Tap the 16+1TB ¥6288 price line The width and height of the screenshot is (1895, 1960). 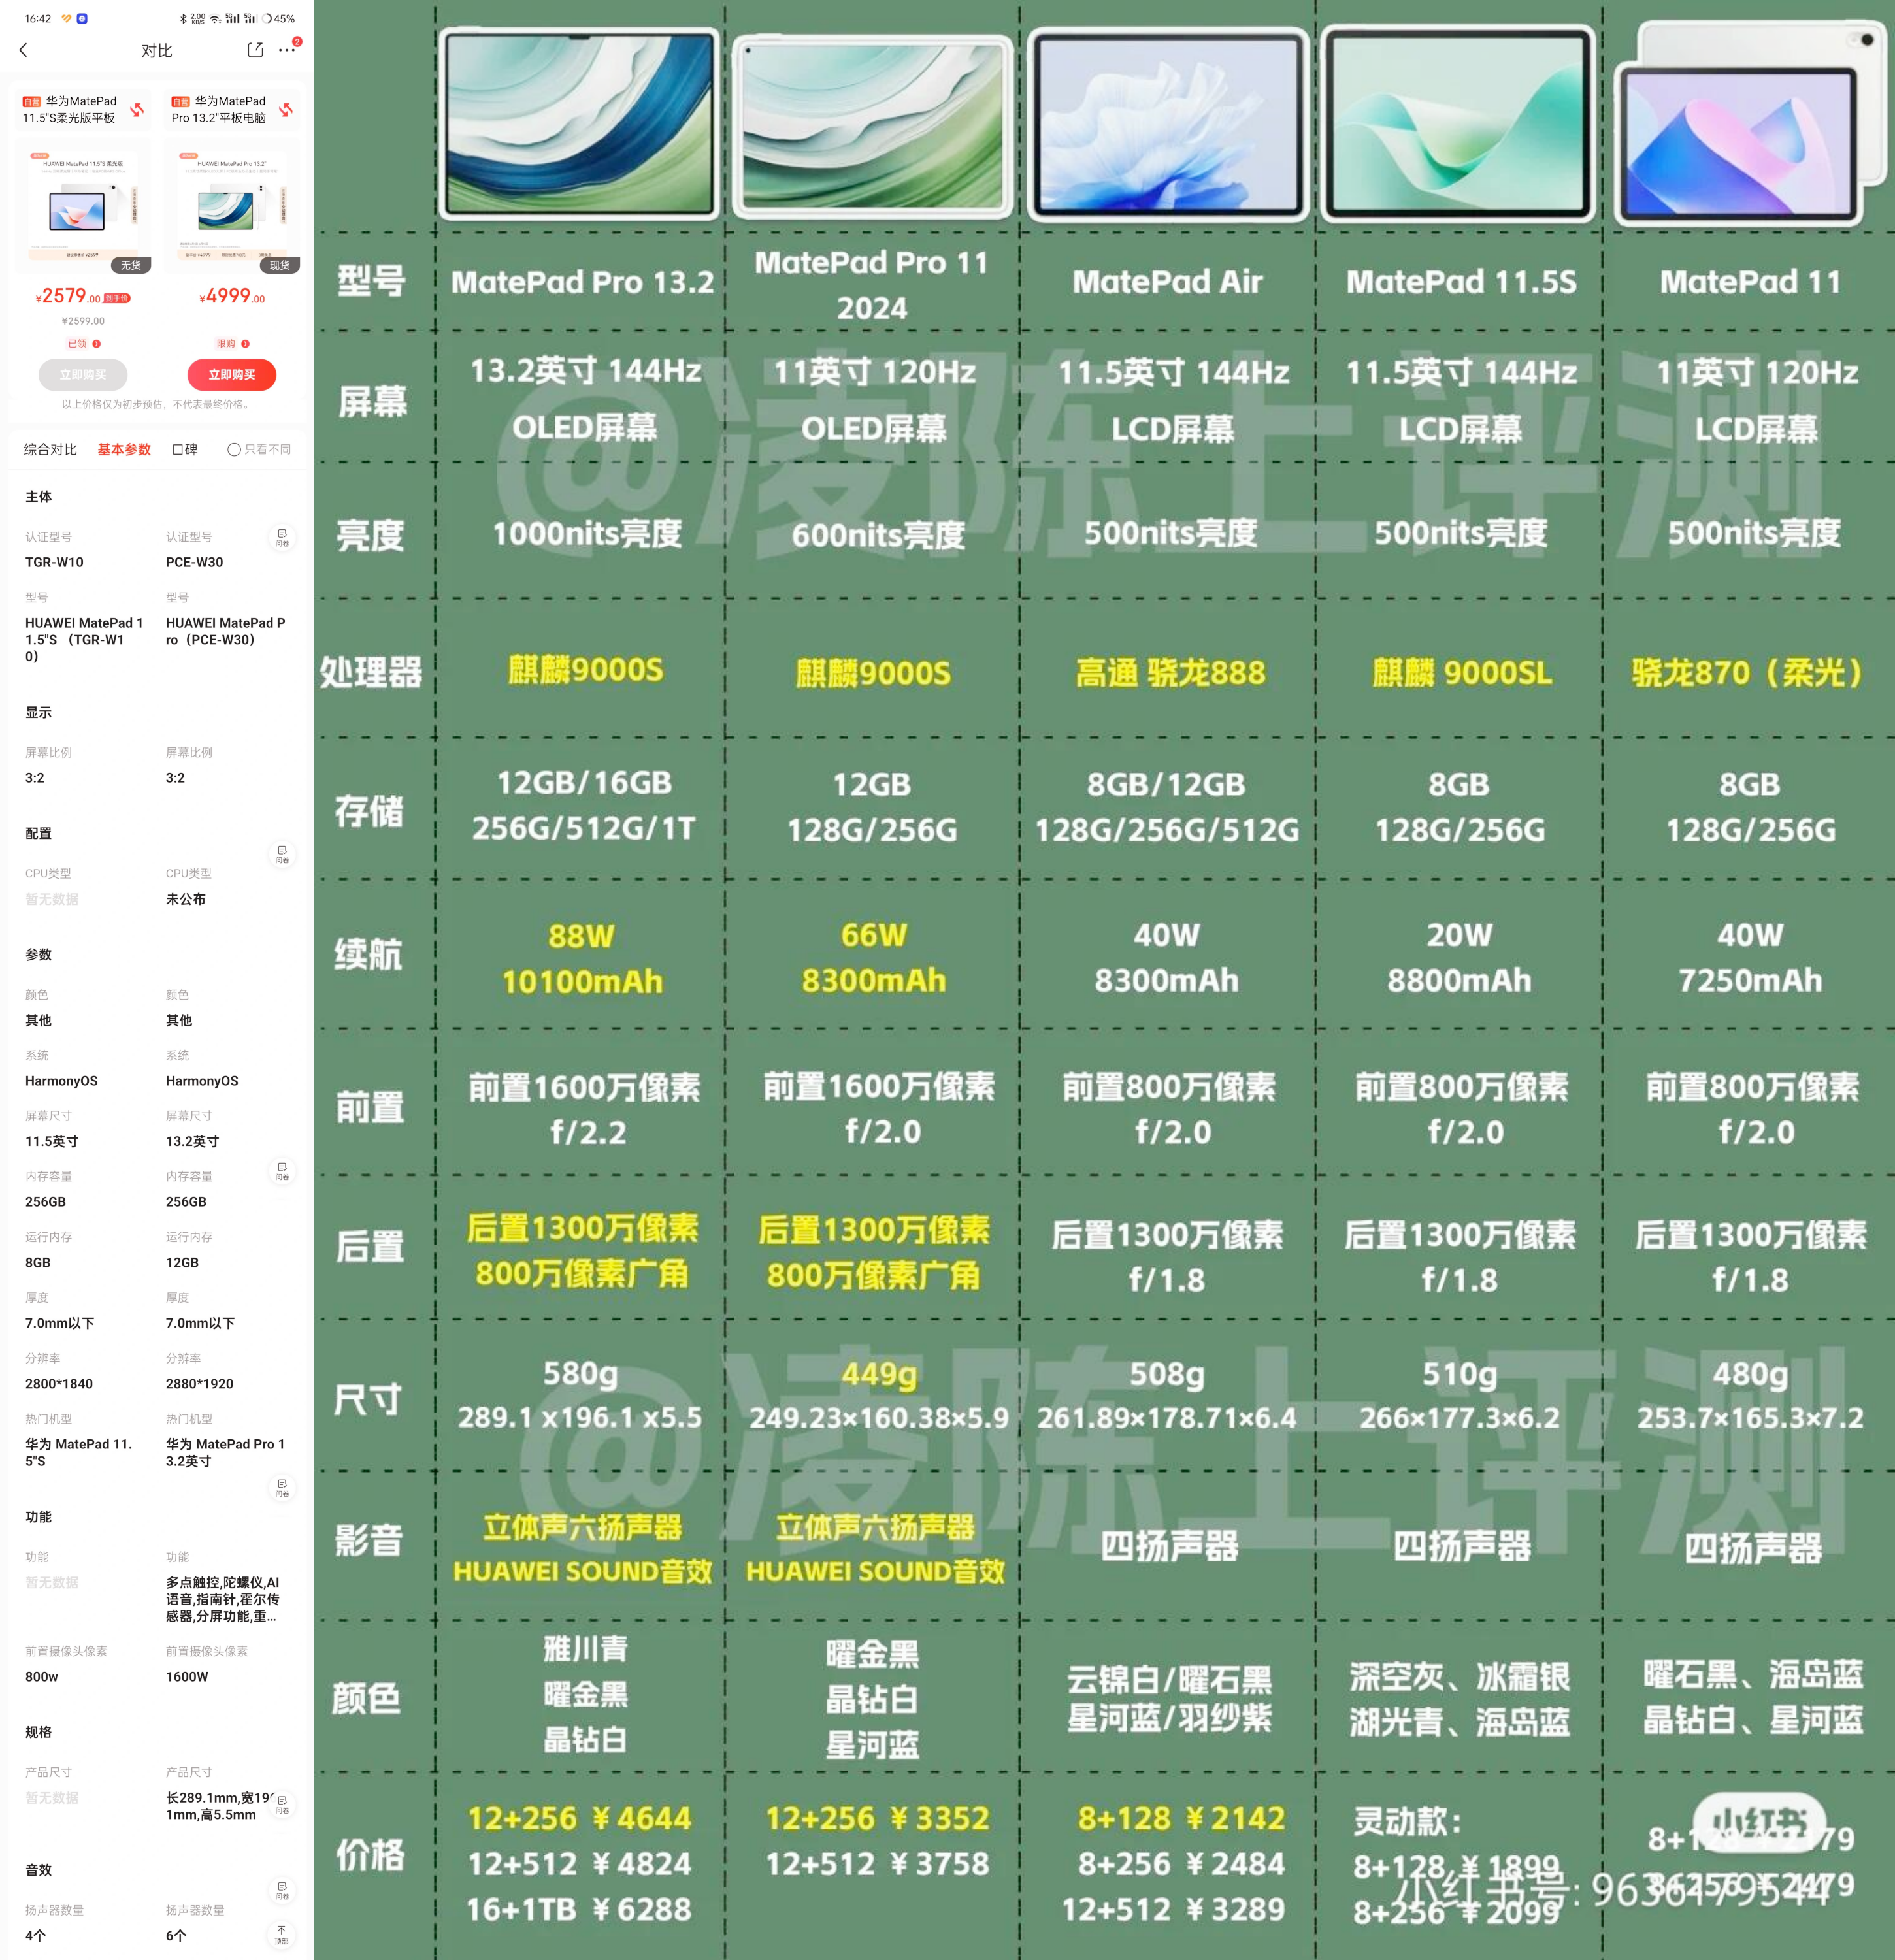coord(579,1909)
